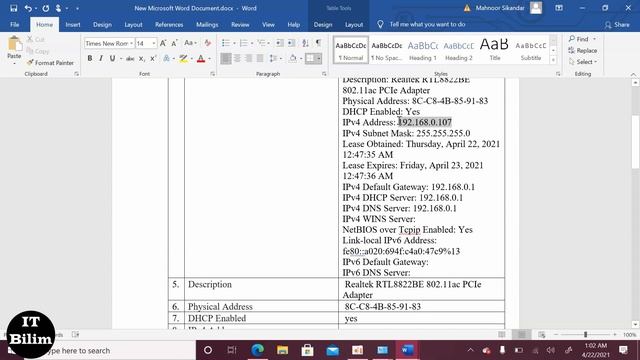This screenshot has width=640, height=360.
Task: Open the Mail app from the taskbar
Action: [x=332, y=350]
